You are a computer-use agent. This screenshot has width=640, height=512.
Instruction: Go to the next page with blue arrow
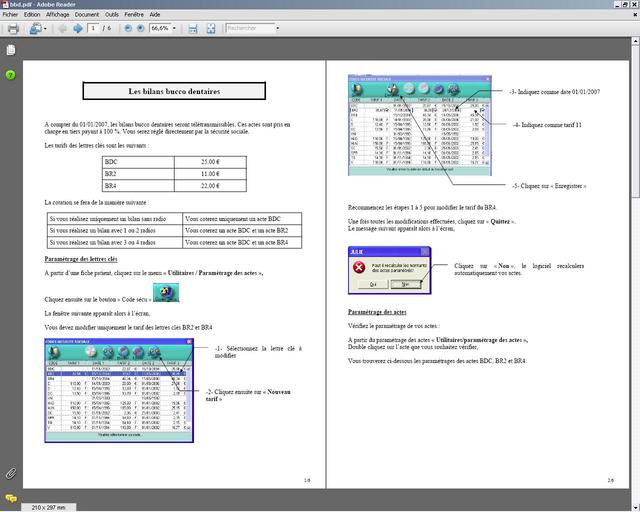78,29
